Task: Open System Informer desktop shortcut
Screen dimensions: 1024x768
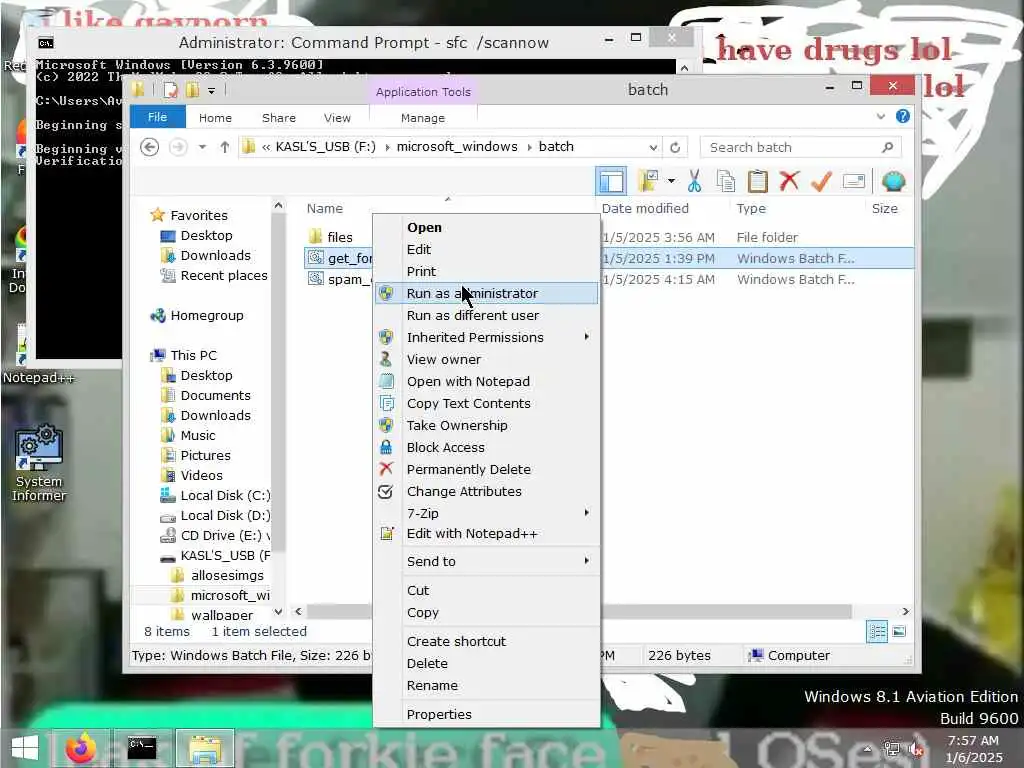Action: pos(39,463)
